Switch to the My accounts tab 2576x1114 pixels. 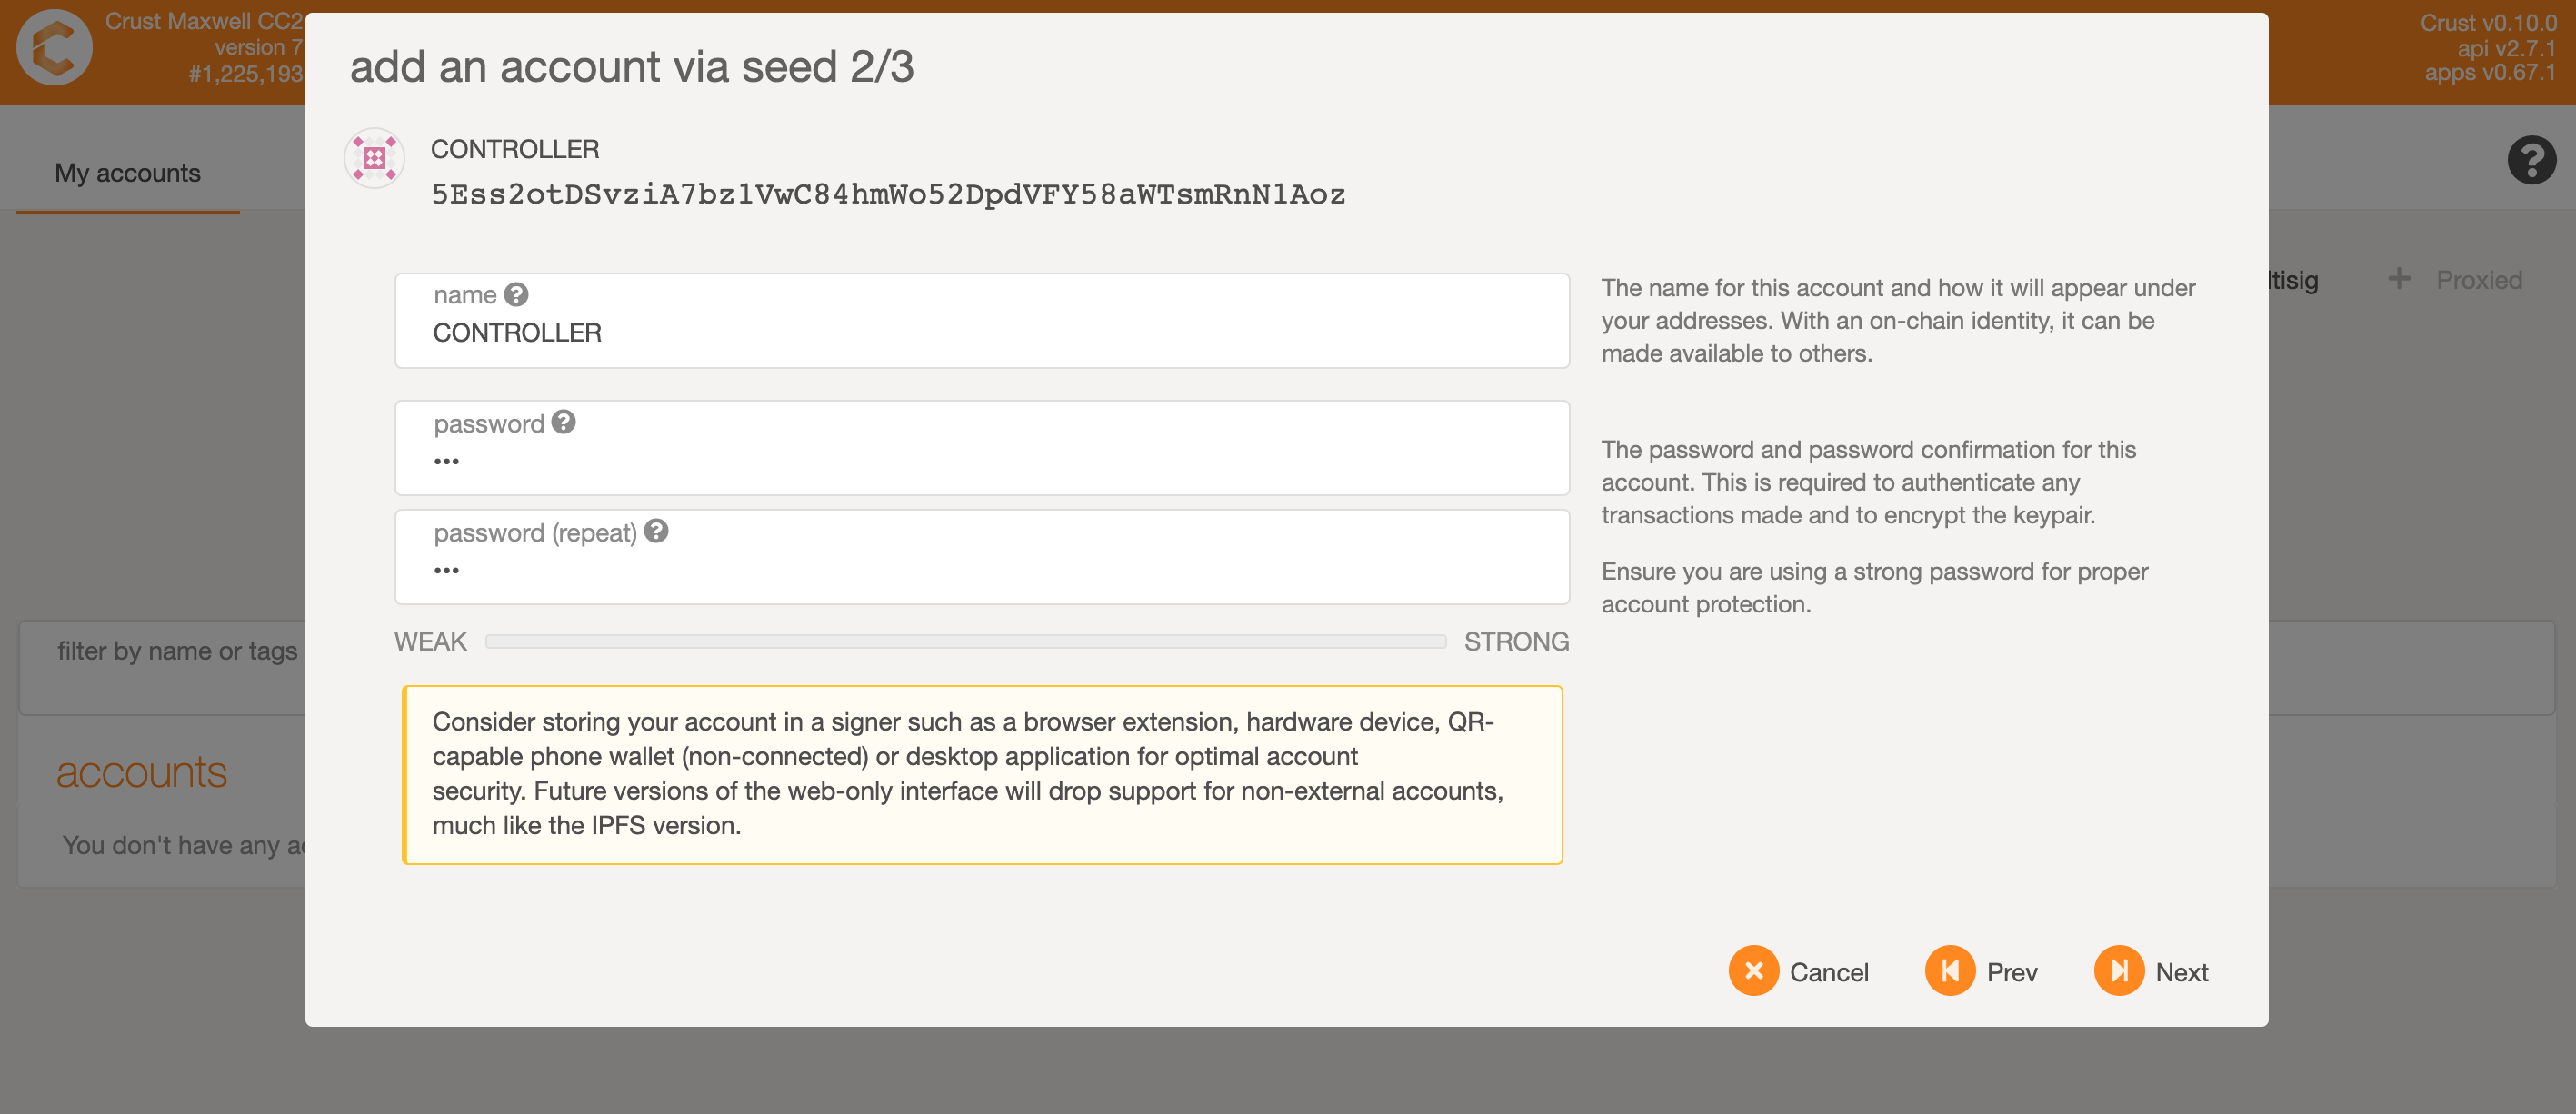click(x=128, y=173)
